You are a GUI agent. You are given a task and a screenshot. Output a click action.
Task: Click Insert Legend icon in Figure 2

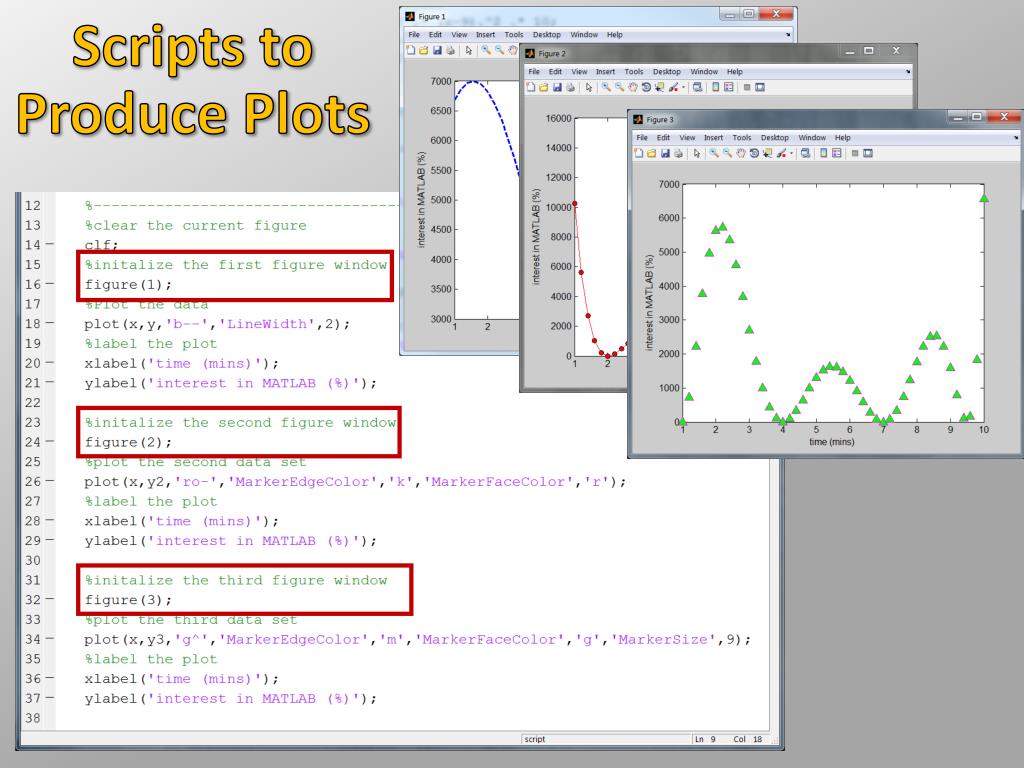point(729,87)
